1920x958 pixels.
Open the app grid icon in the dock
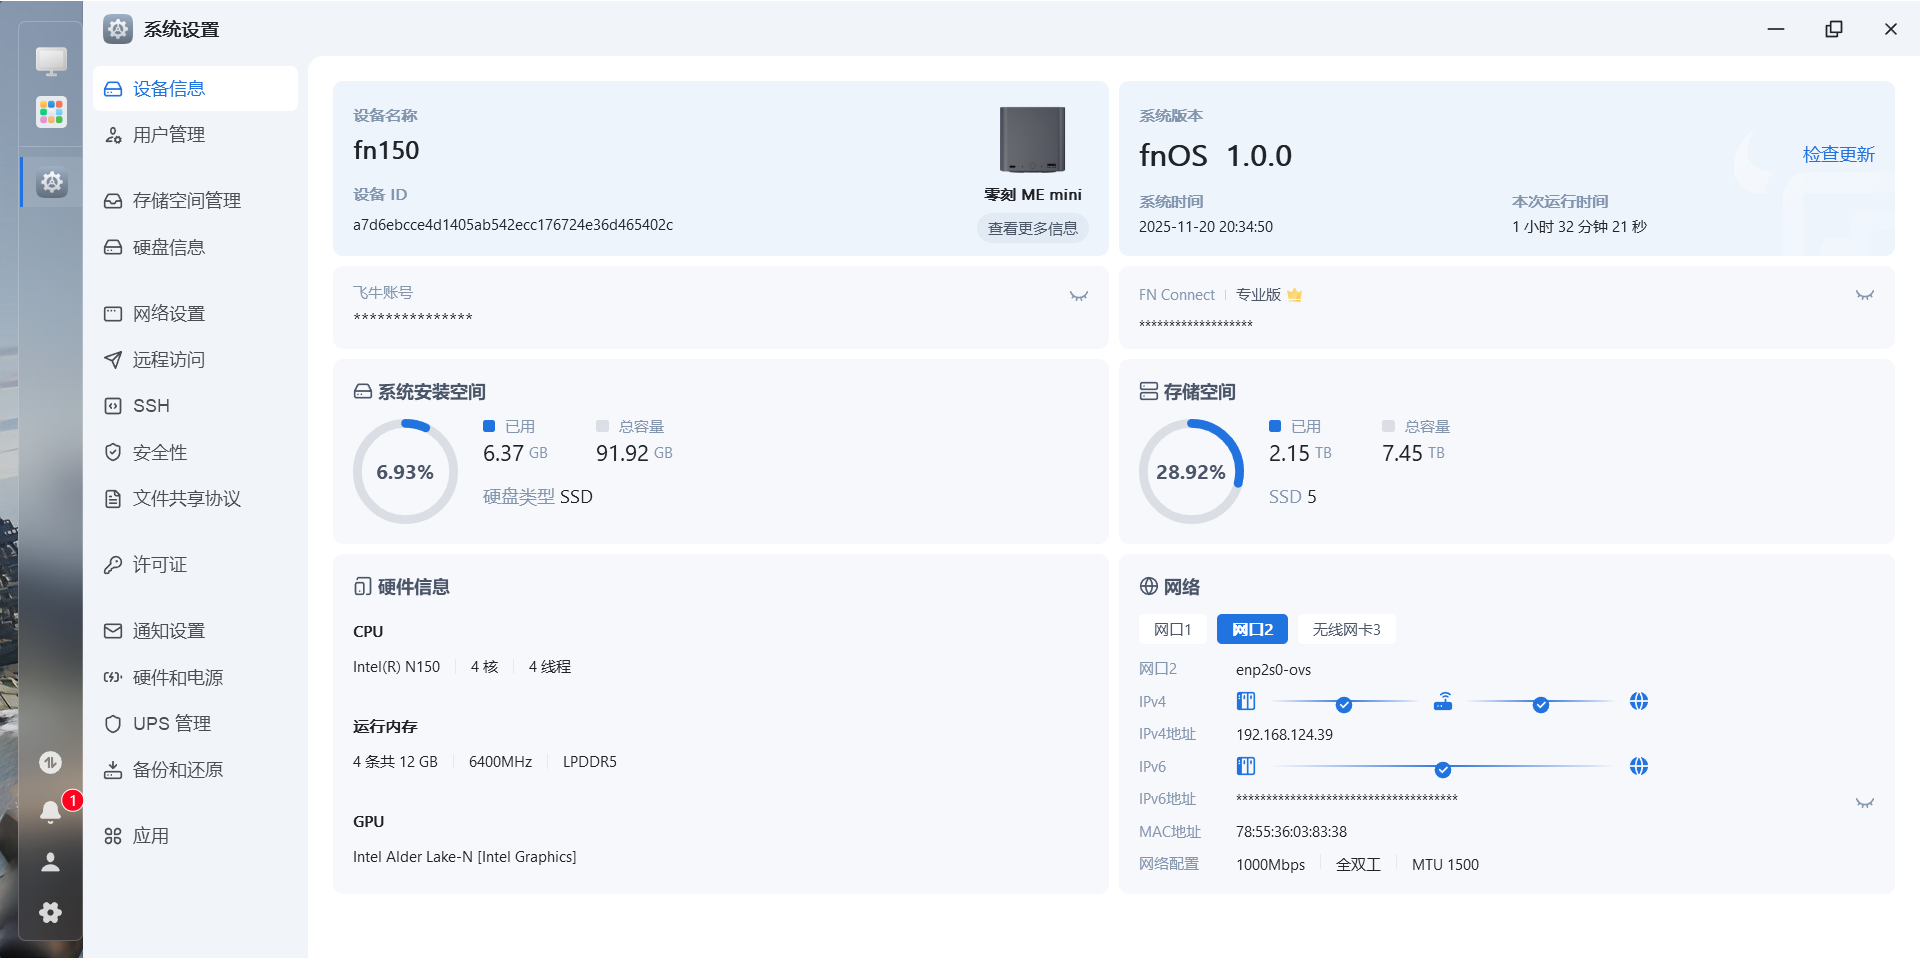point(51,111)
